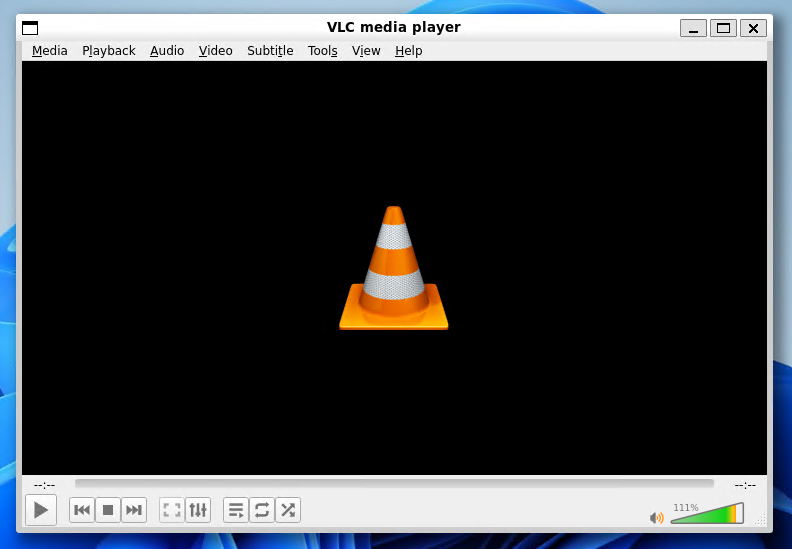Open the Help menu

pyautogui.click(x=408, y=51)
